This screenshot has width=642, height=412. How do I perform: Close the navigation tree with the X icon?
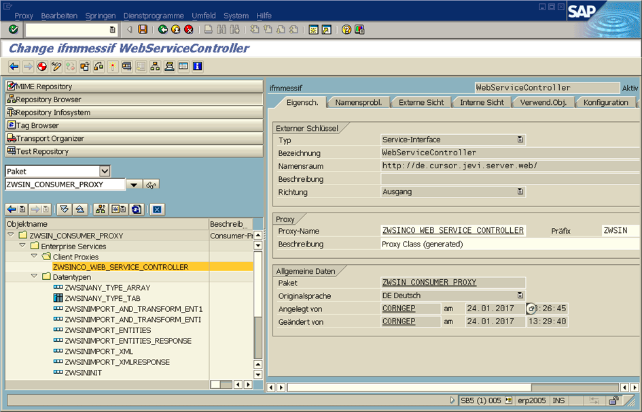[157, 209]
